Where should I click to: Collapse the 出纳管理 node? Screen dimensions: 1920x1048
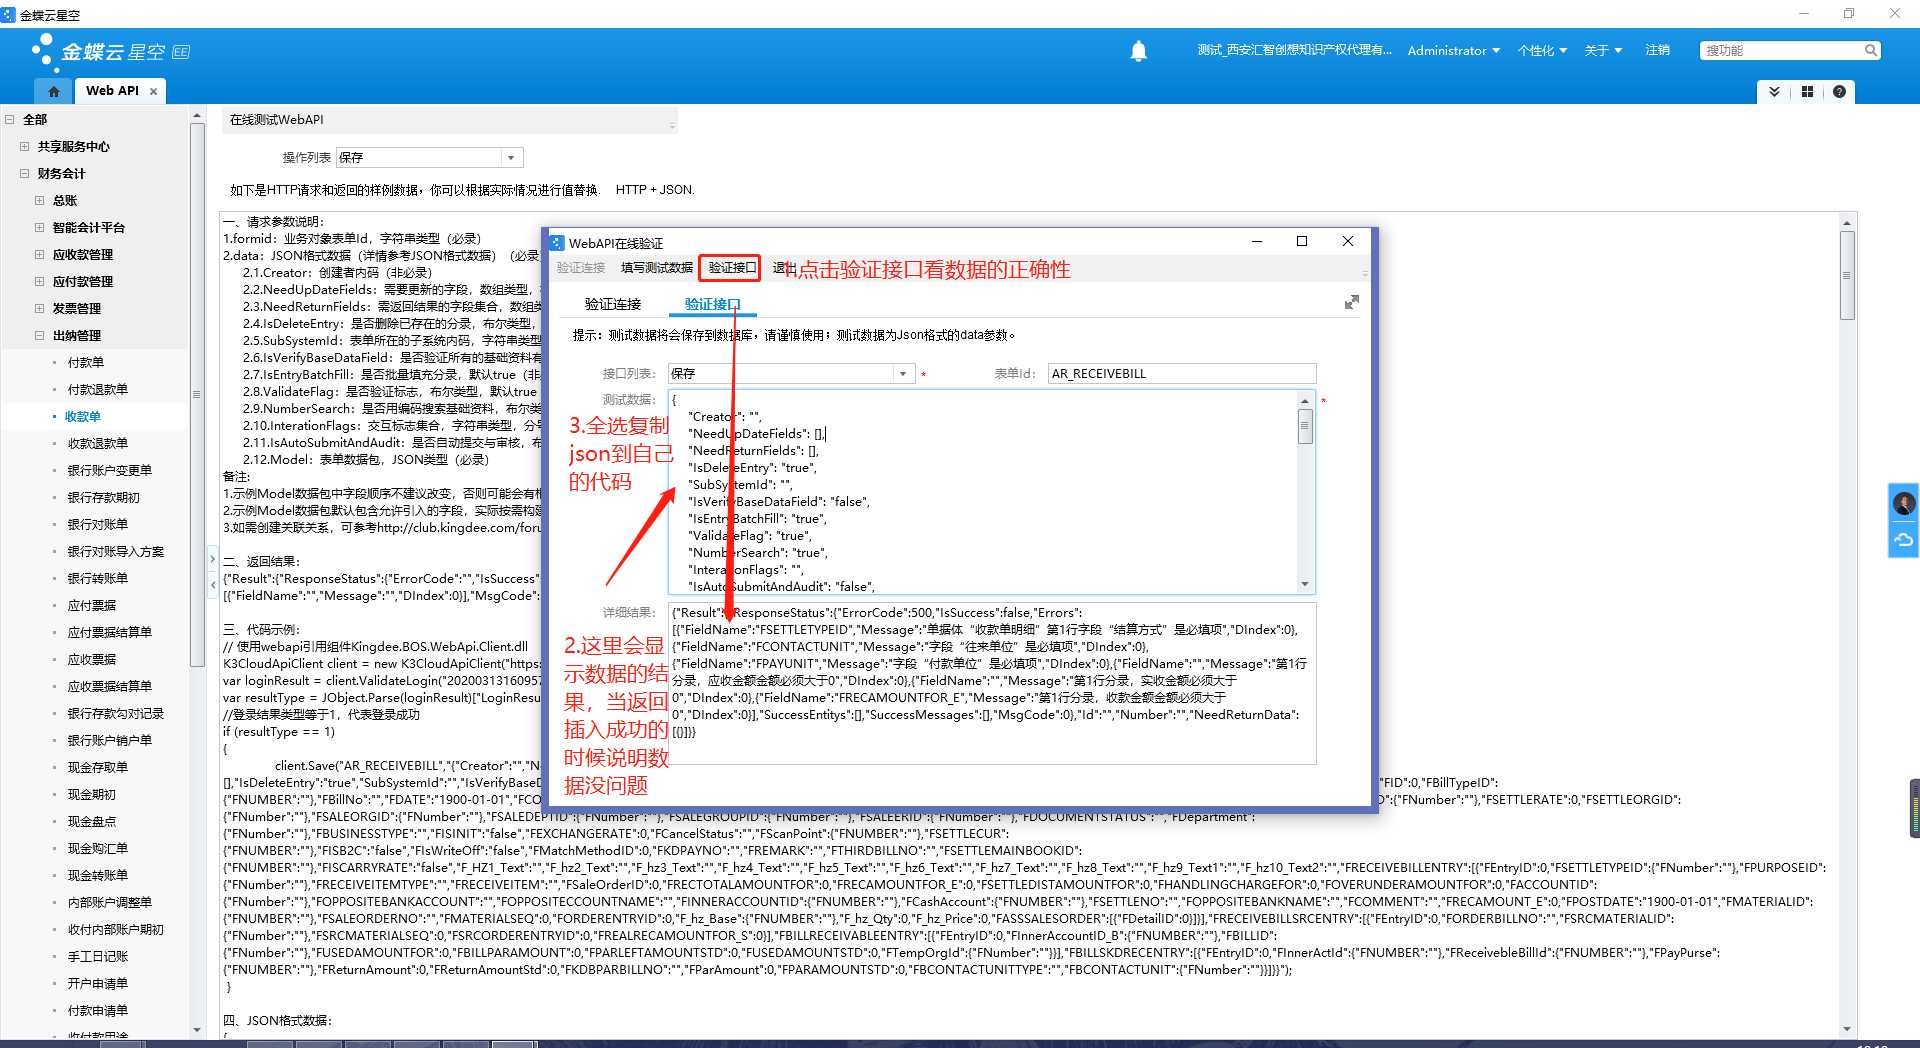(x=40, y=335)
